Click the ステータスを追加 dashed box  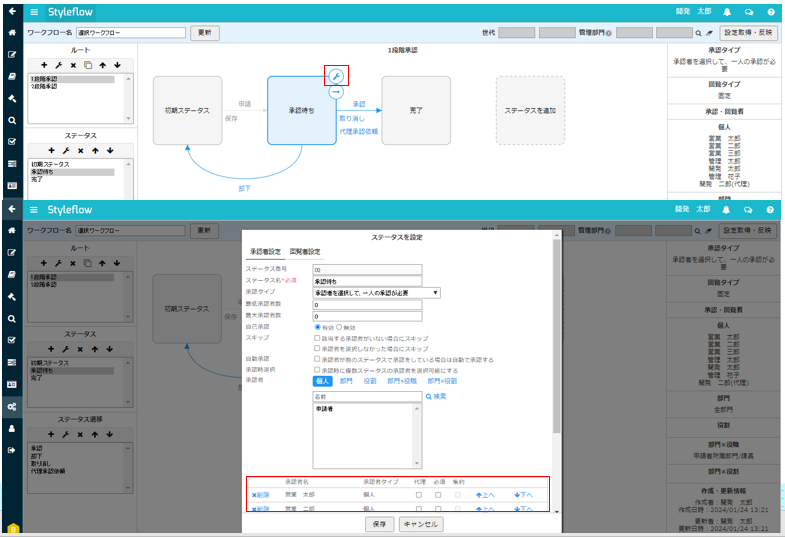530,111
